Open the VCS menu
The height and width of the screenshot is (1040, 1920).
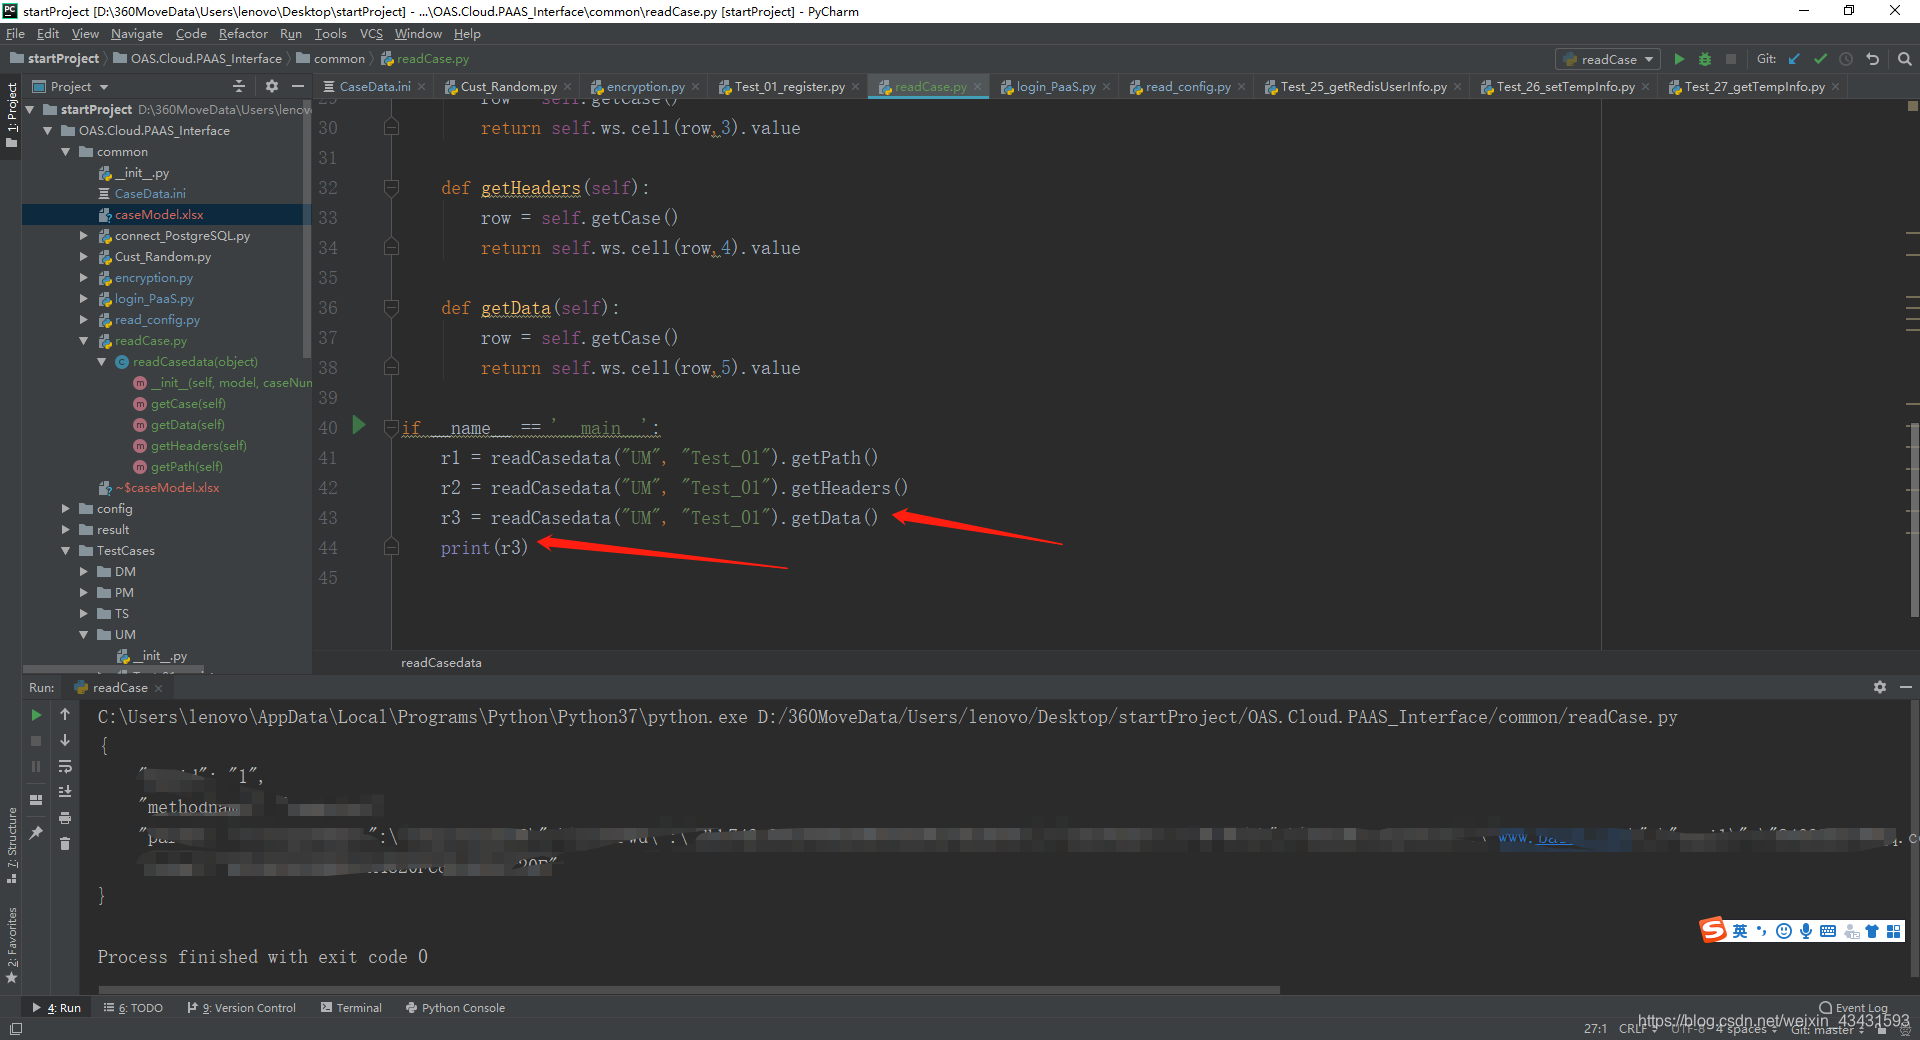pyautogui.click(x=371, y=34)
